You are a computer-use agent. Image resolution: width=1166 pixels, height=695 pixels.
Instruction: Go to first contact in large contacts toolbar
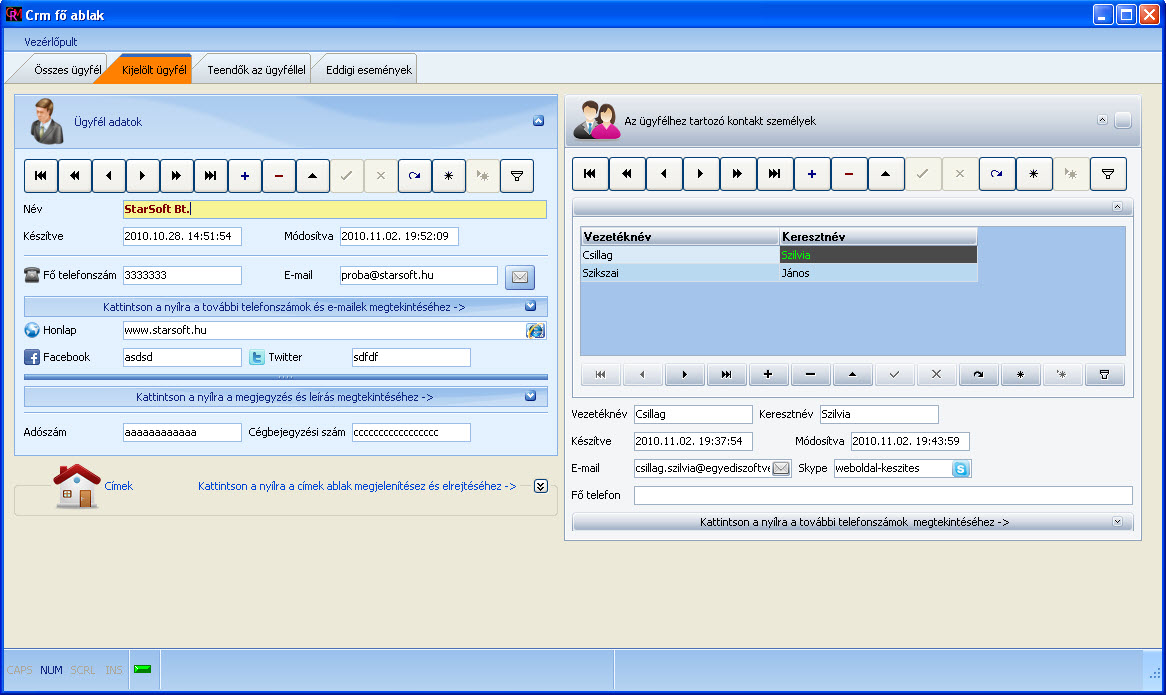pos(590,174)
